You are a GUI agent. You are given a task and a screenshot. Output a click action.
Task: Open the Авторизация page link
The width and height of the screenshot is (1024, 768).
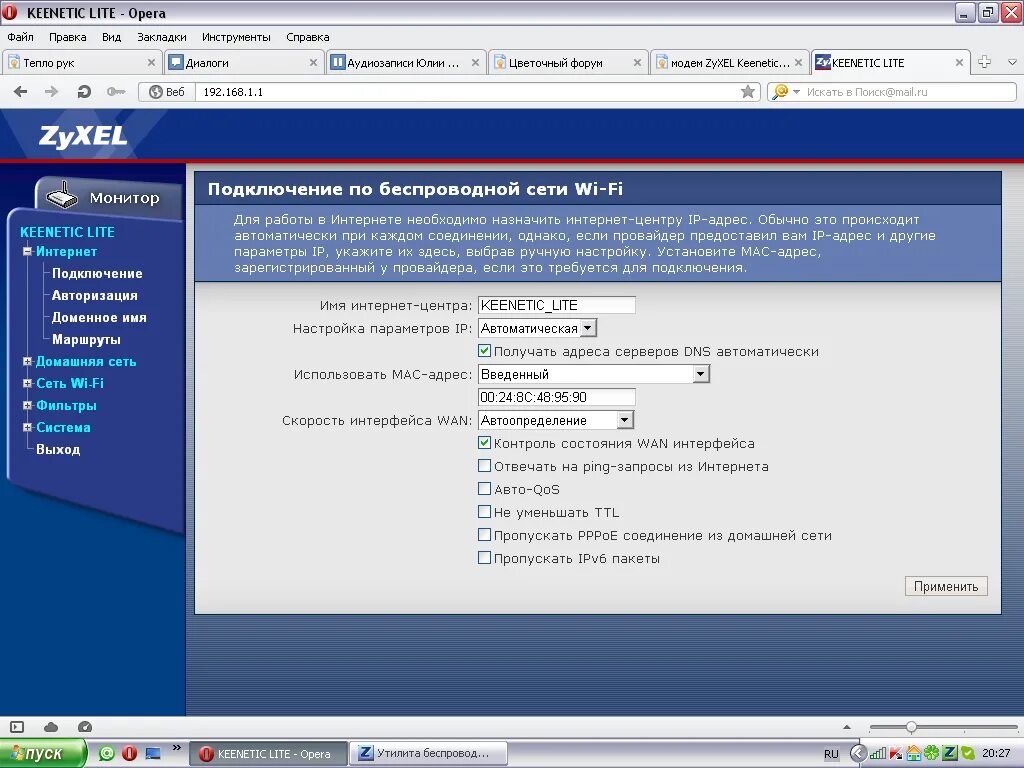pos(95,295)
